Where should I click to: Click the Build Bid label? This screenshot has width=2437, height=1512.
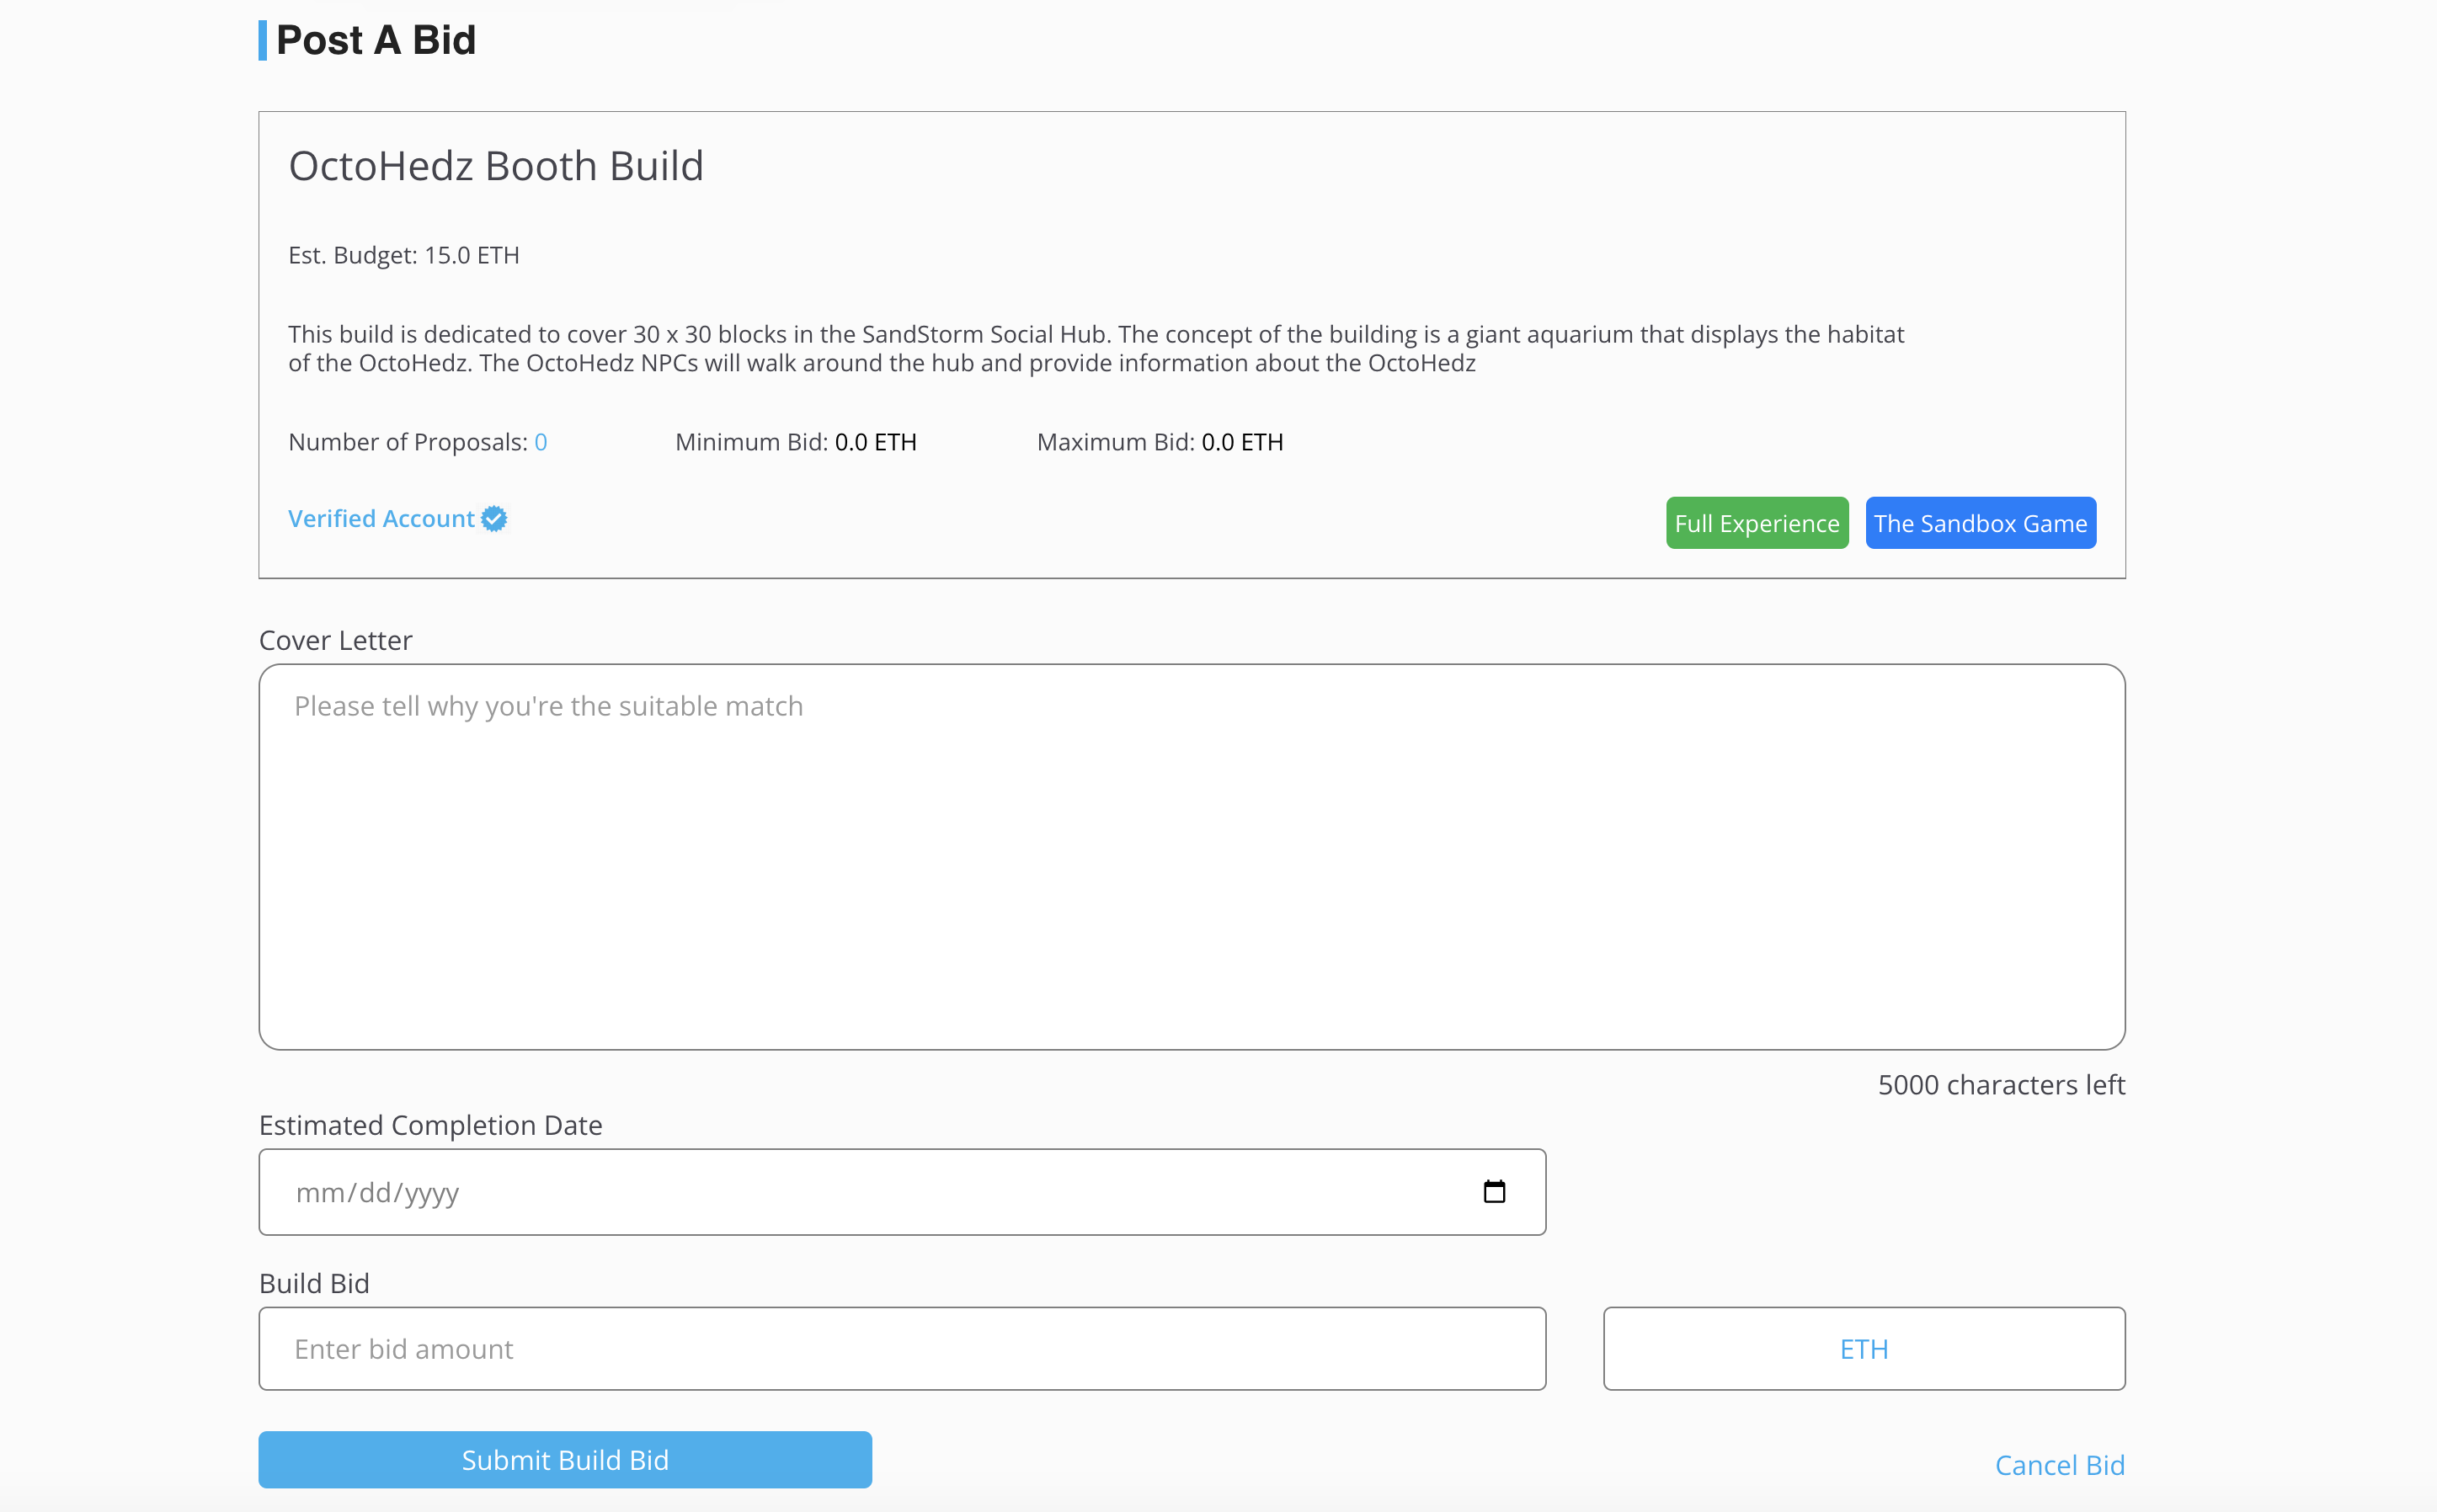(x=314, y=1283)
